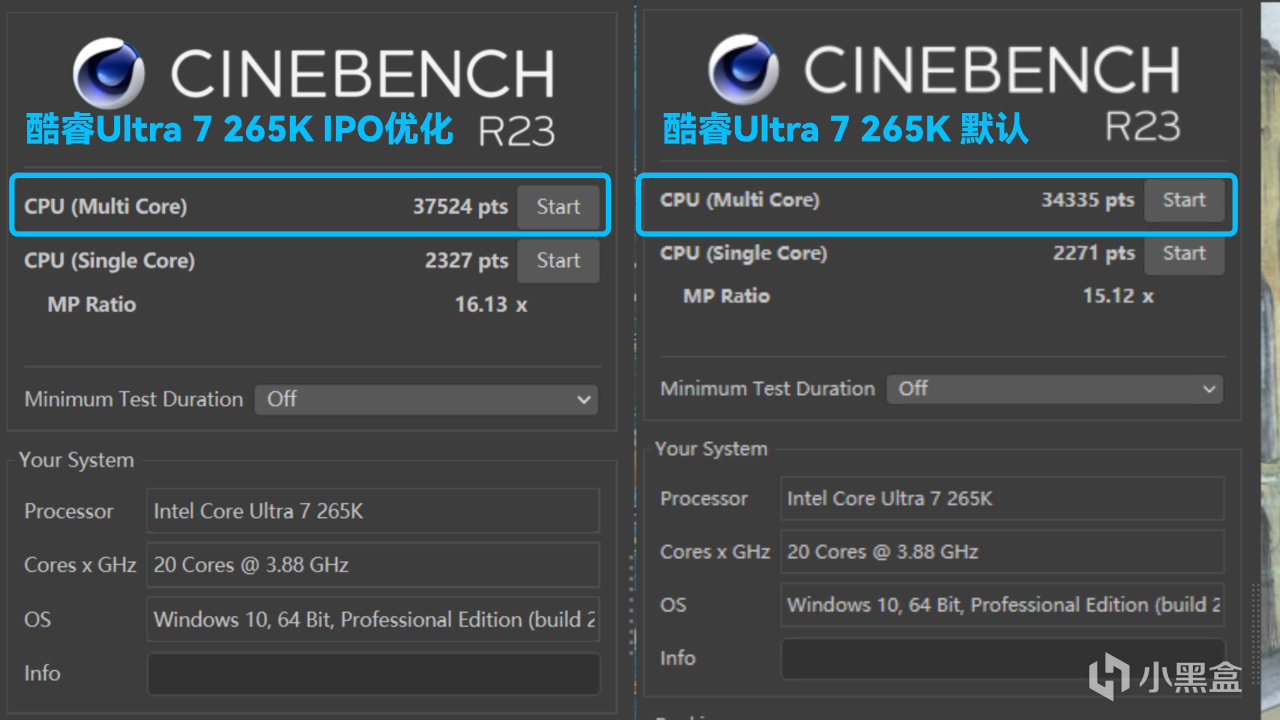Open left panel Minimum Test Duration dropdown
Viewport: 1280px width, 720px height.
click(x=427, y=399)
